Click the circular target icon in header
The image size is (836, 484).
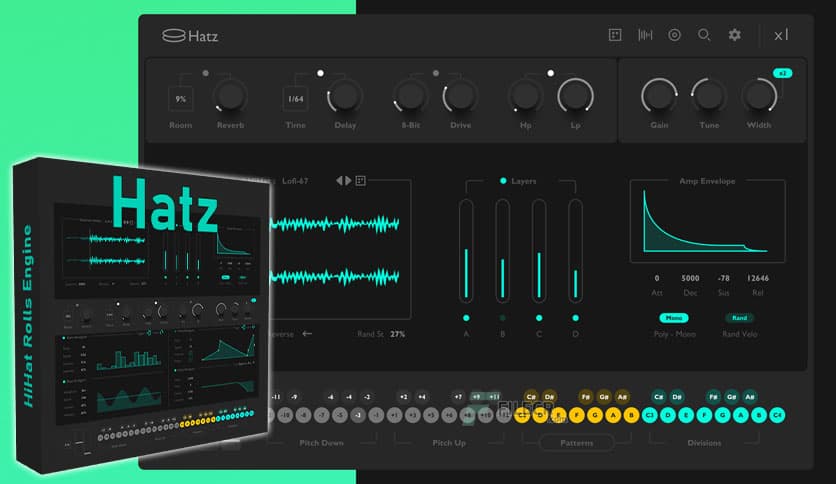(674, 35)
